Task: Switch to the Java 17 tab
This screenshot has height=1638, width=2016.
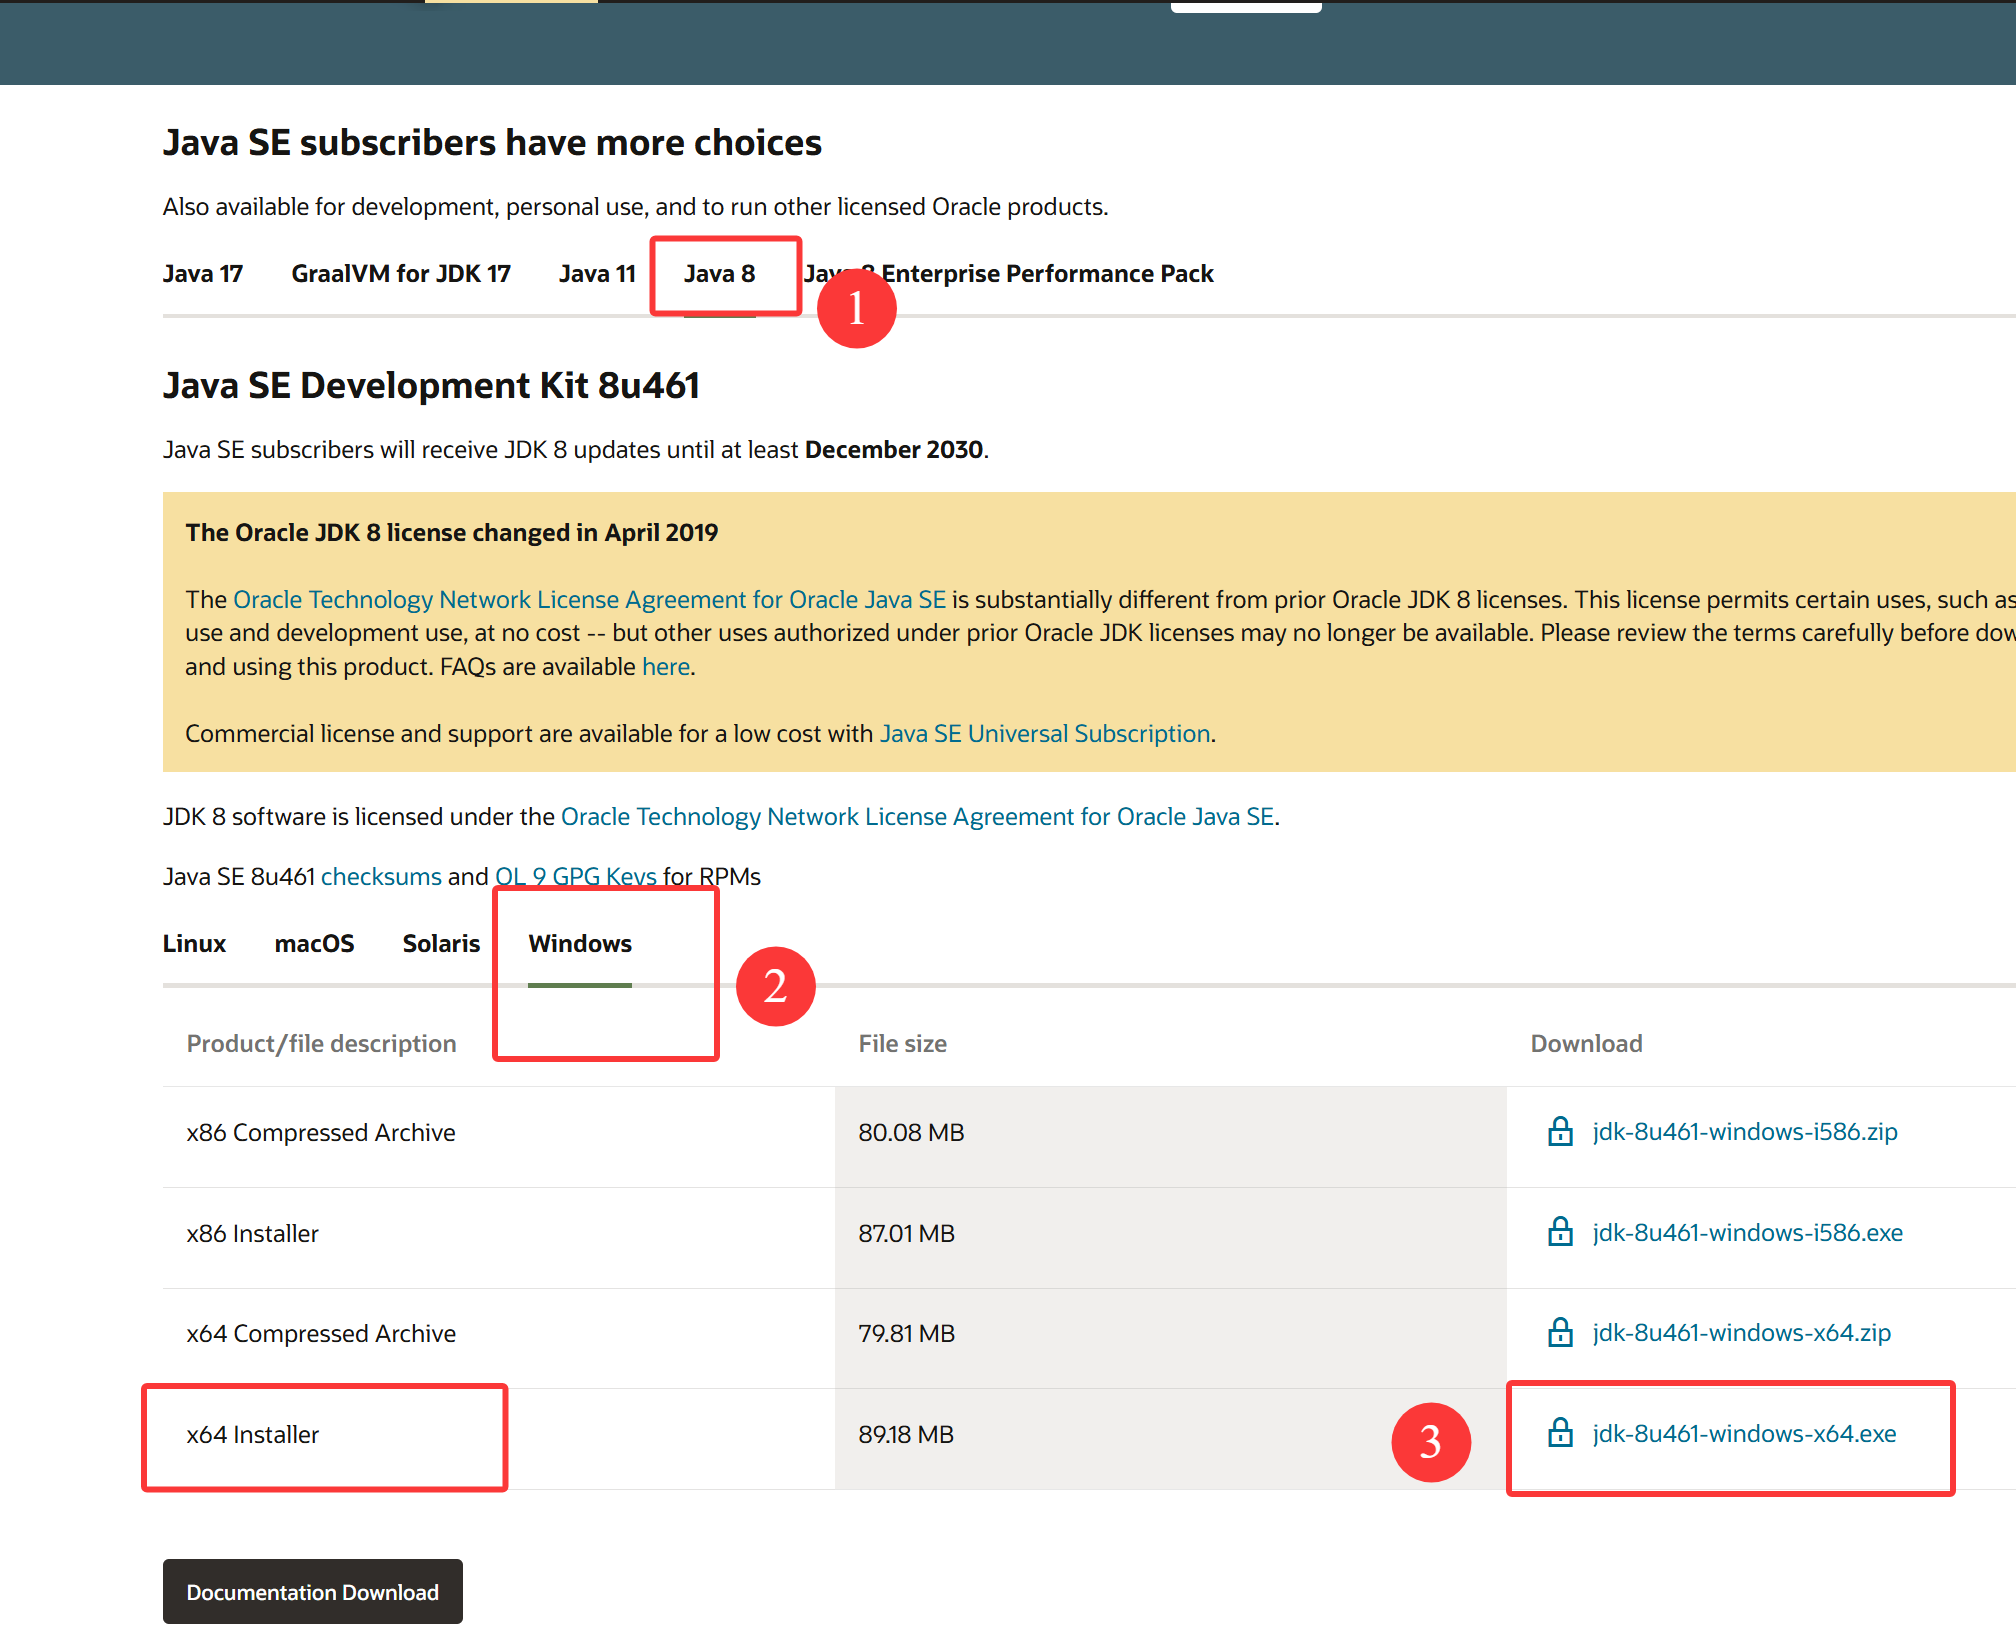Action: click(203, 274)
